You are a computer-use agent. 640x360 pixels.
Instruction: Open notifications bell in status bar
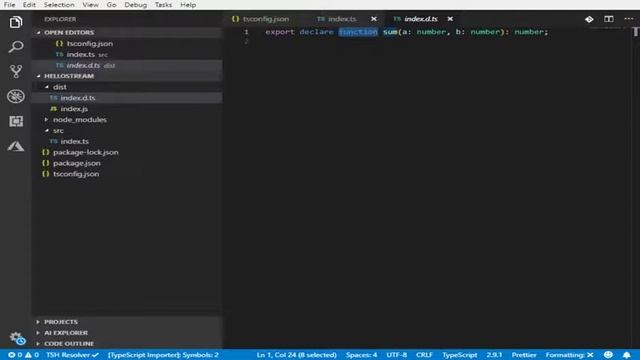coord(627,355)
